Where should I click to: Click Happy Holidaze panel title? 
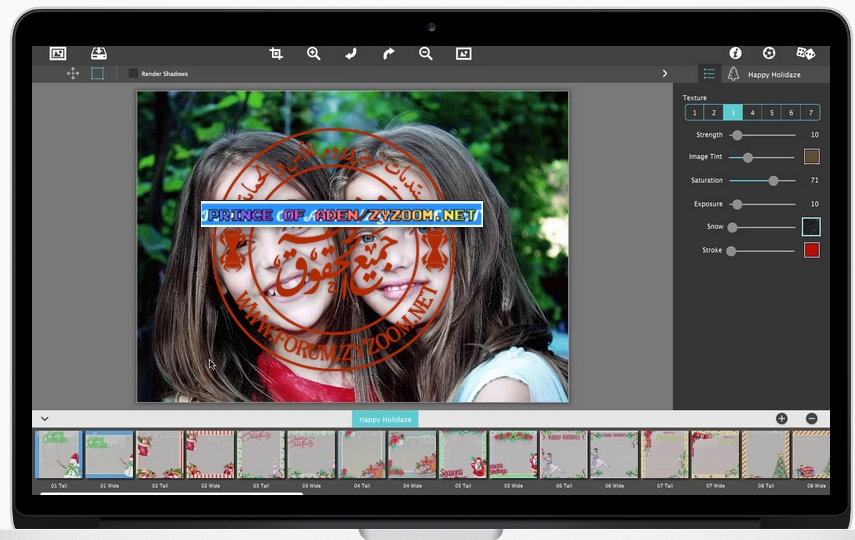774,75
